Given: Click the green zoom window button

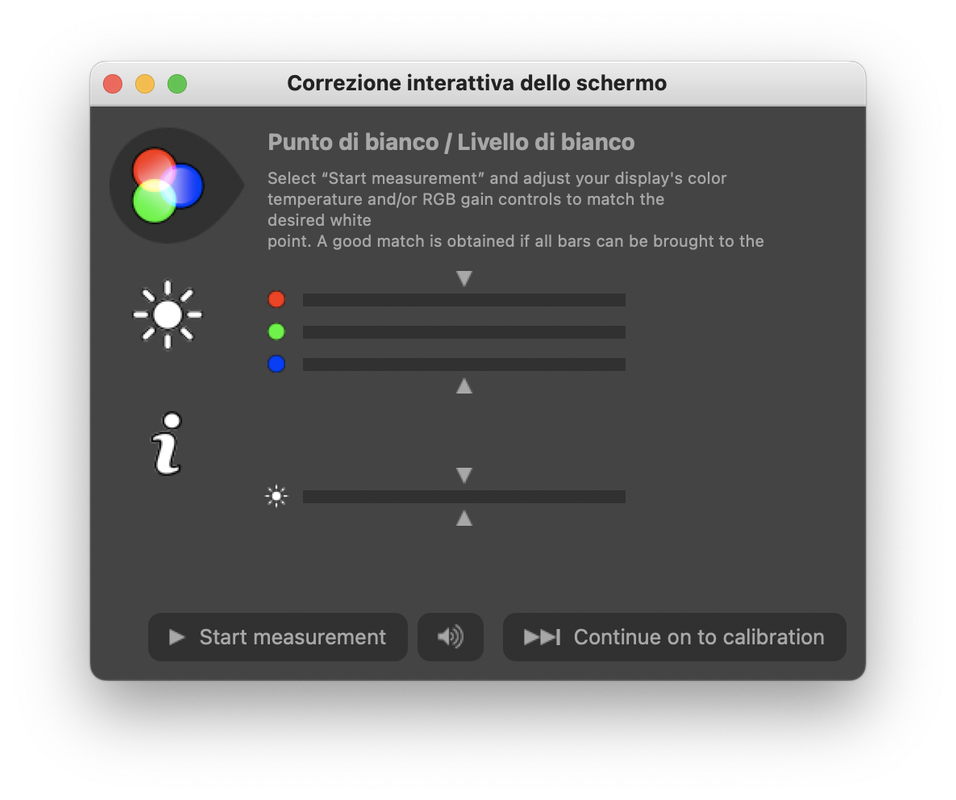Looking at the screenshot, I should click(x=177, y=84).
